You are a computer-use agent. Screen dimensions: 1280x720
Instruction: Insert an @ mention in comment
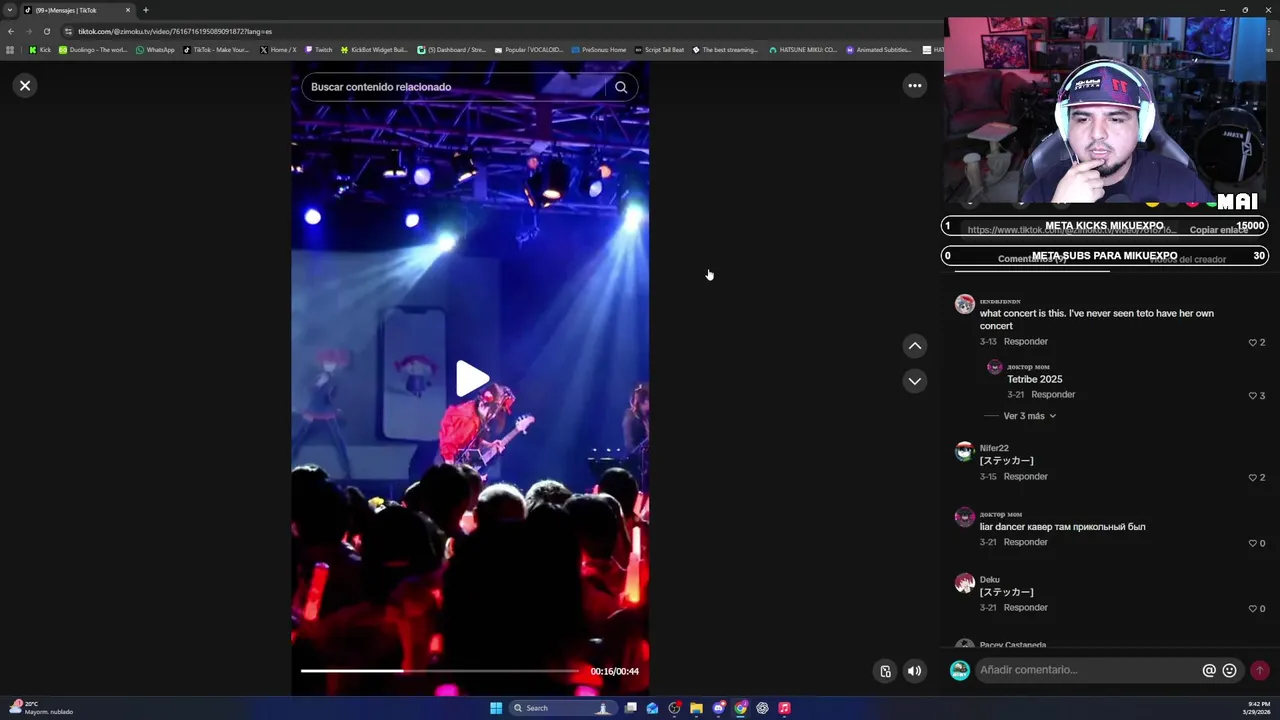[1209, 671]
